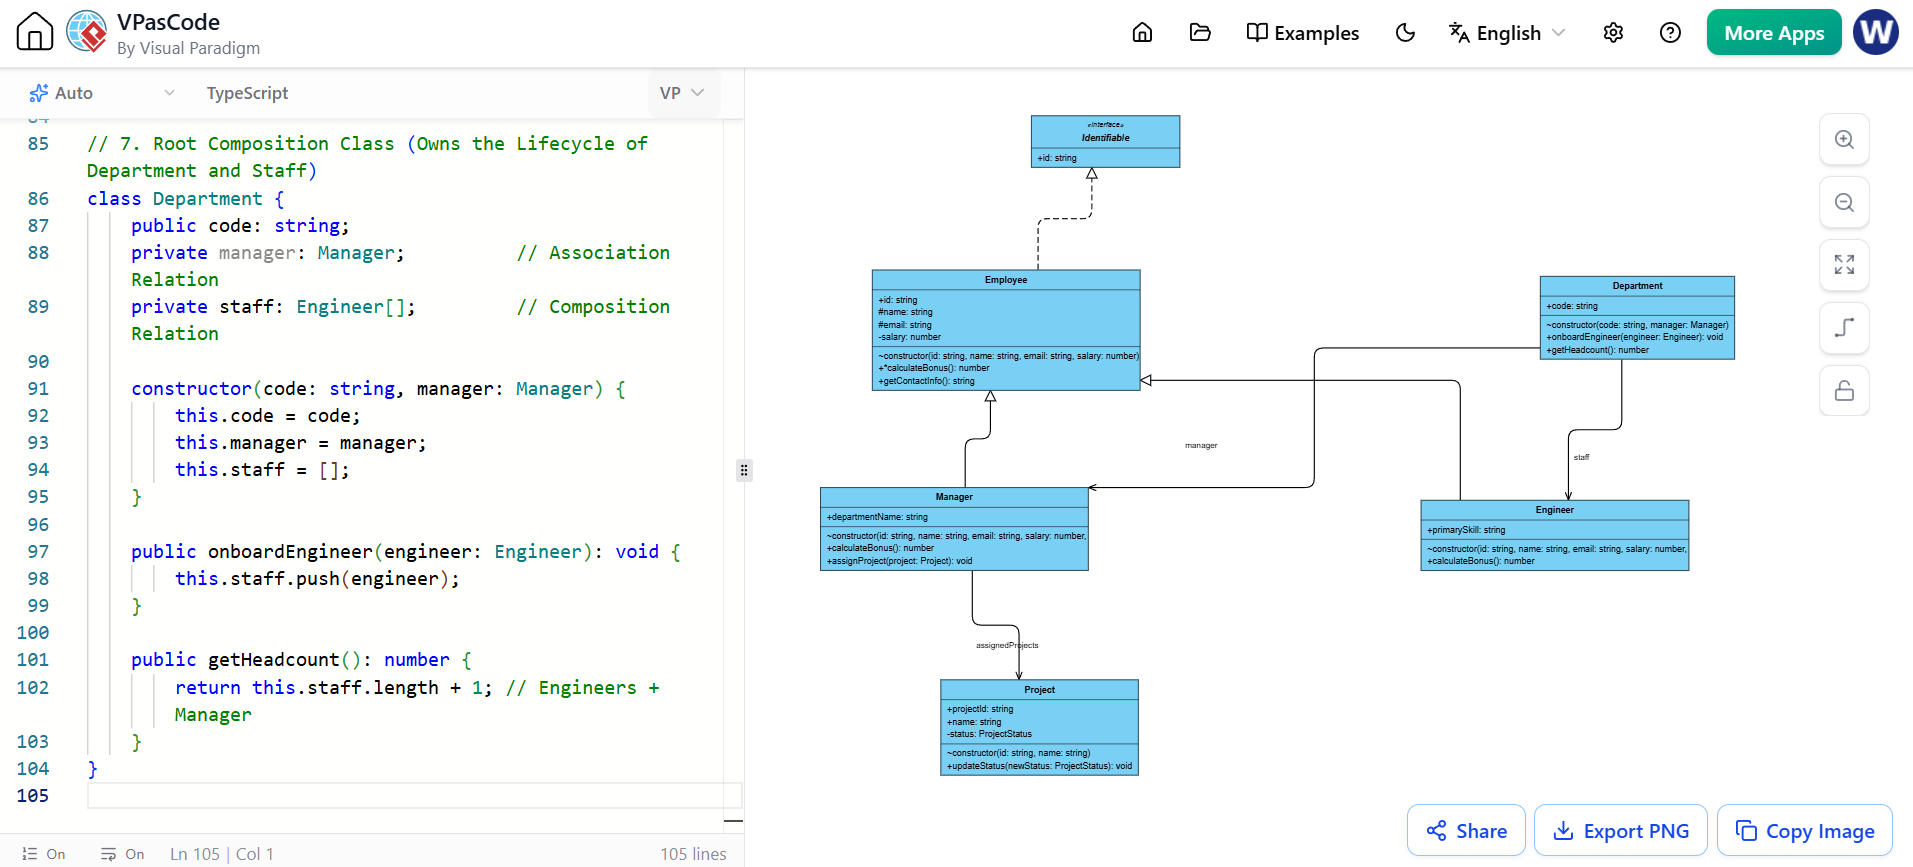1913x867 pixels.
Task: Click 'private manager: Manager;' in the editor
Action: [x=268, y=253]
